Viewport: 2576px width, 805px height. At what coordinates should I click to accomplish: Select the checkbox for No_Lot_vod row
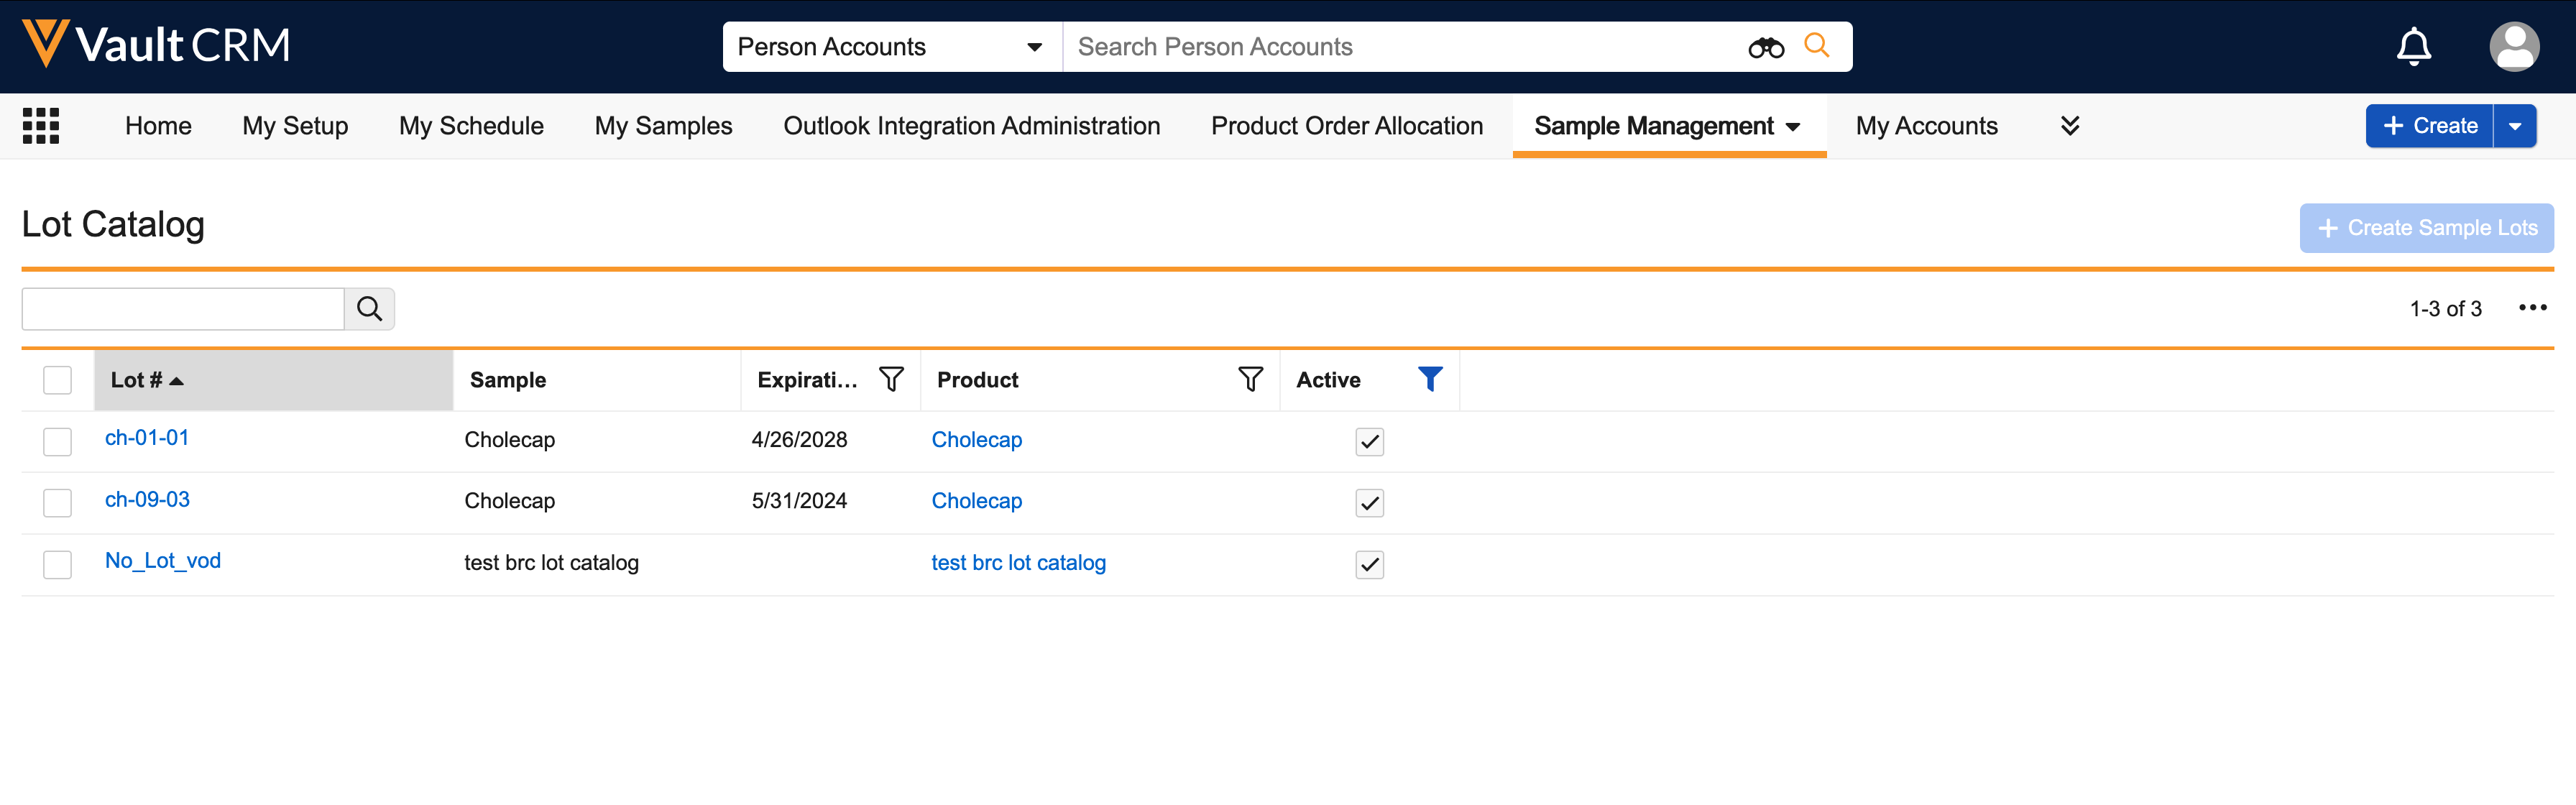point(58,564)
